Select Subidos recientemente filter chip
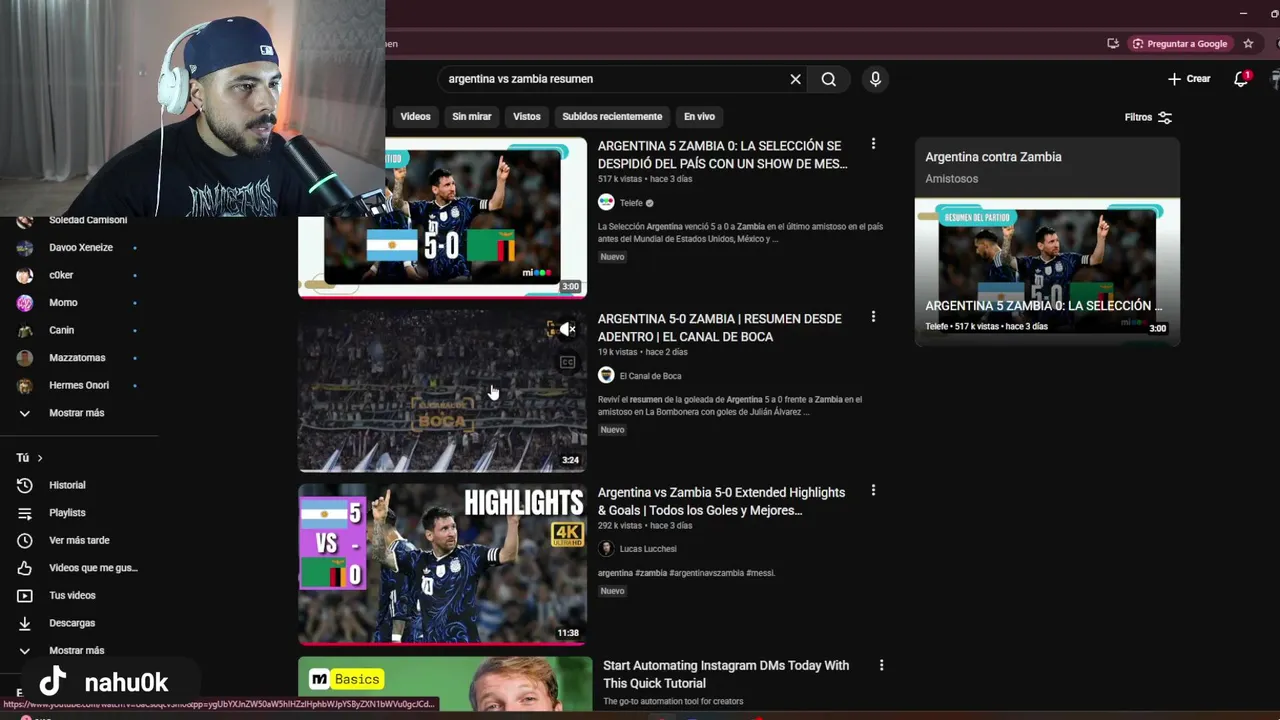1280x720 pixels. coord(612,116)
